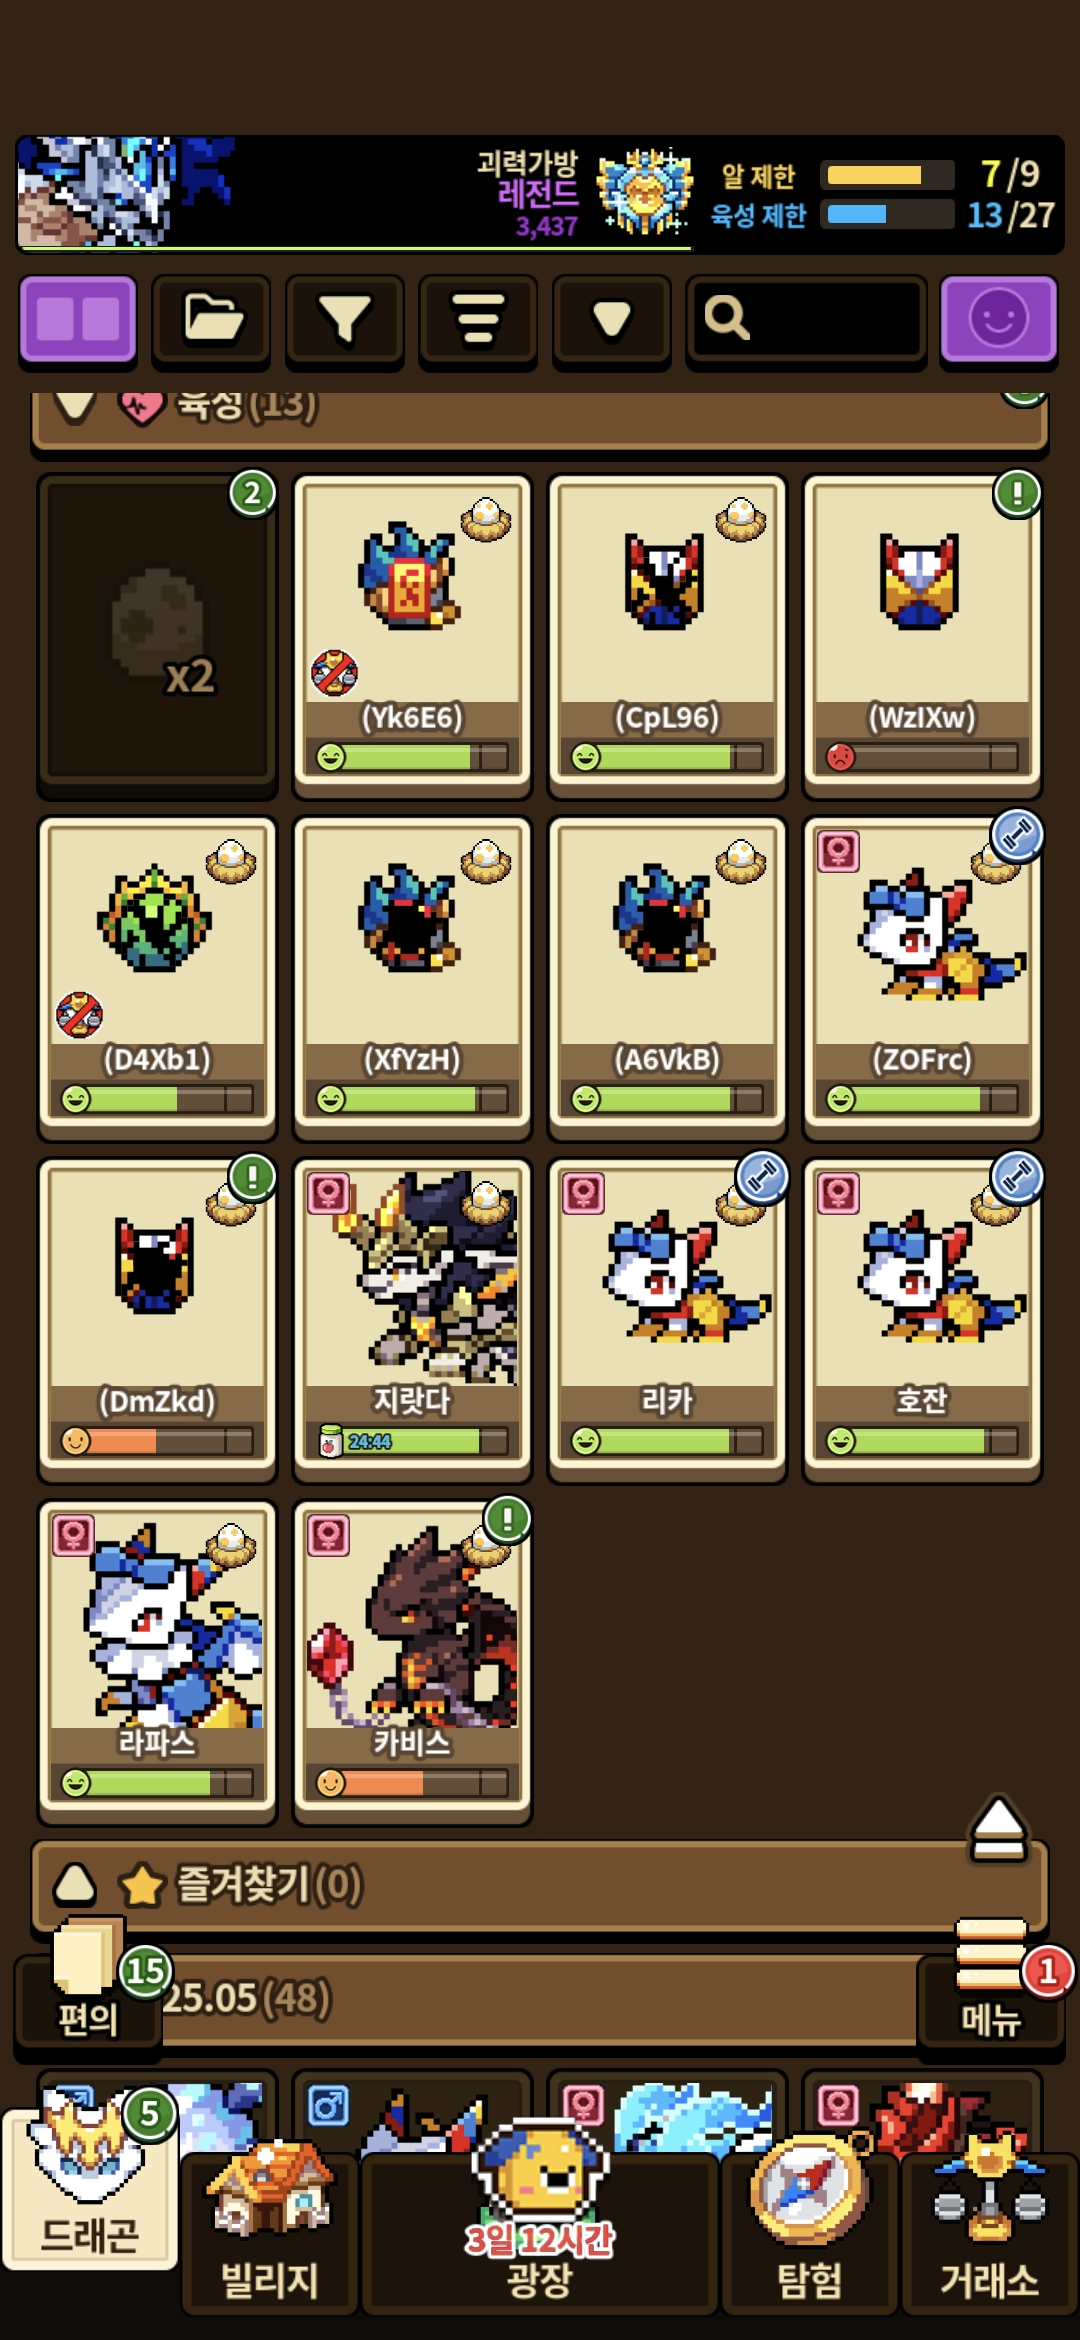Click the search input field
Screen dimensions: 1080x2340
point(806,320)
